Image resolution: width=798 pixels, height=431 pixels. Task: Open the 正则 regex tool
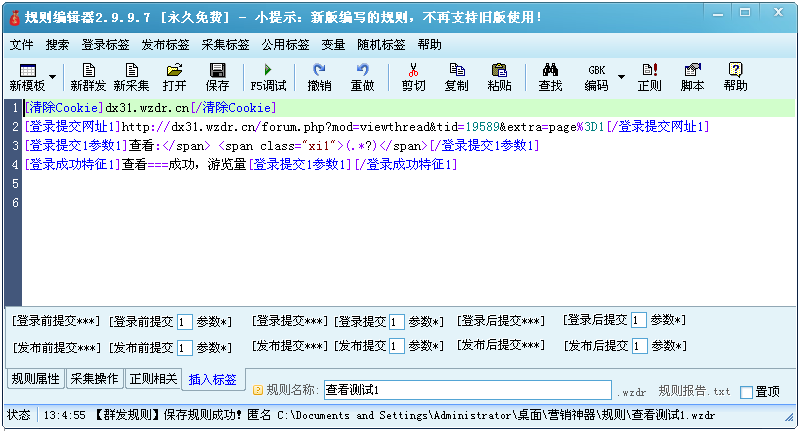coord(649,76)
